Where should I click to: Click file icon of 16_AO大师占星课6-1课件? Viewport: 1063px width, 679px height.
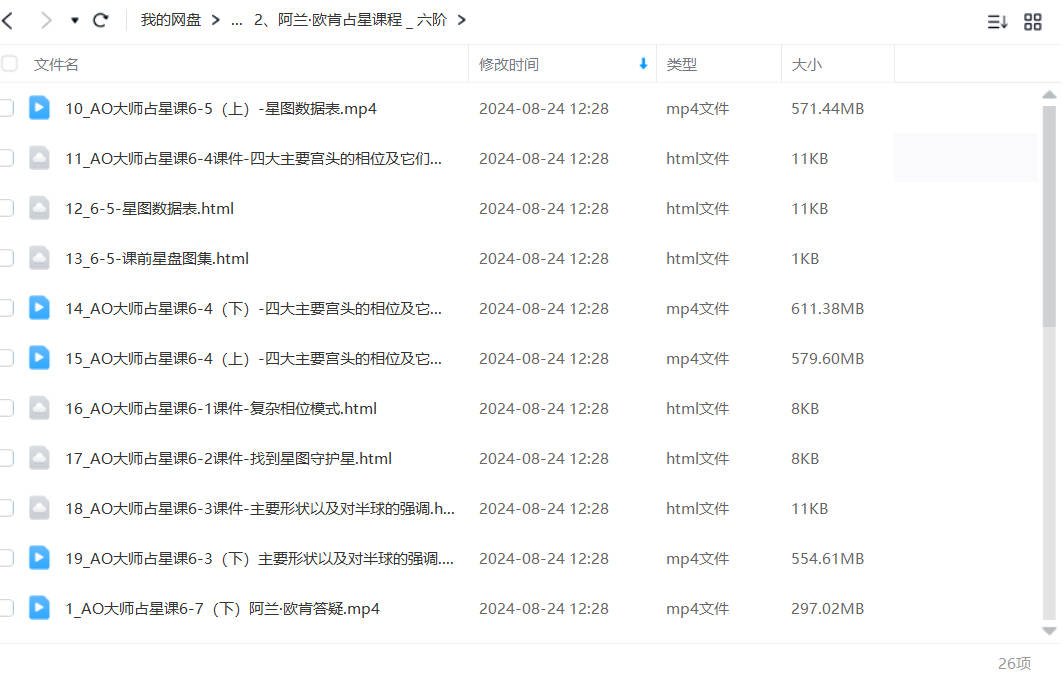pyautogui.click(x=39, y=408)
